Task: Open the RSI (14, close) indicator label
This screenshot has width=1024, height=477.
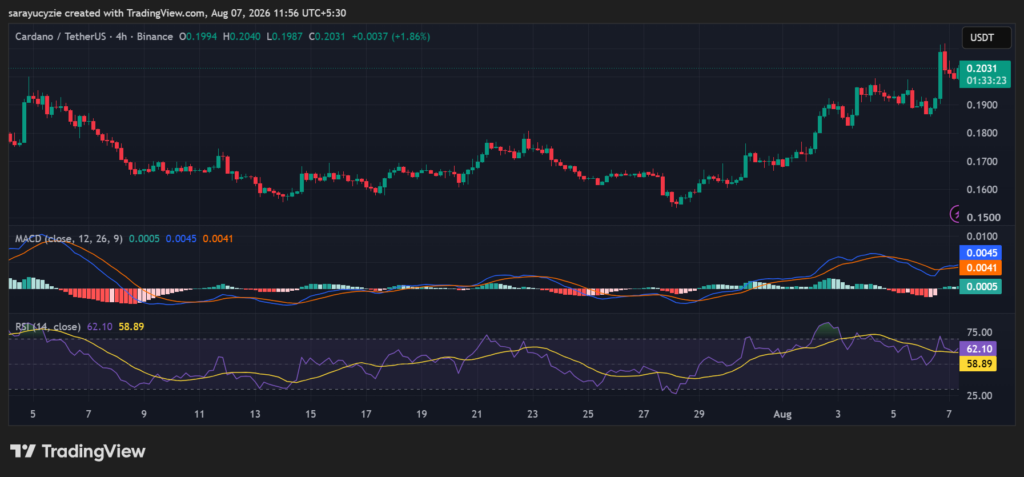Action: point(49,327)
